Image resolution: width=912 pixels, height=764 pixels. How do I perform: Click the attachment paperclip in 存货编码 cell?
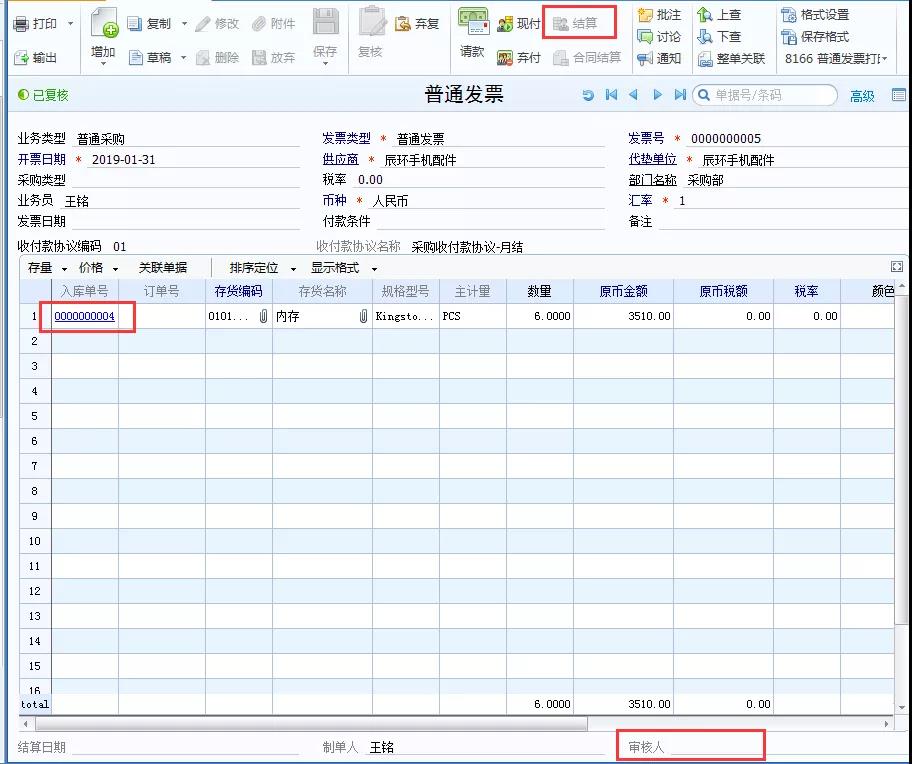tap(264, 316)
